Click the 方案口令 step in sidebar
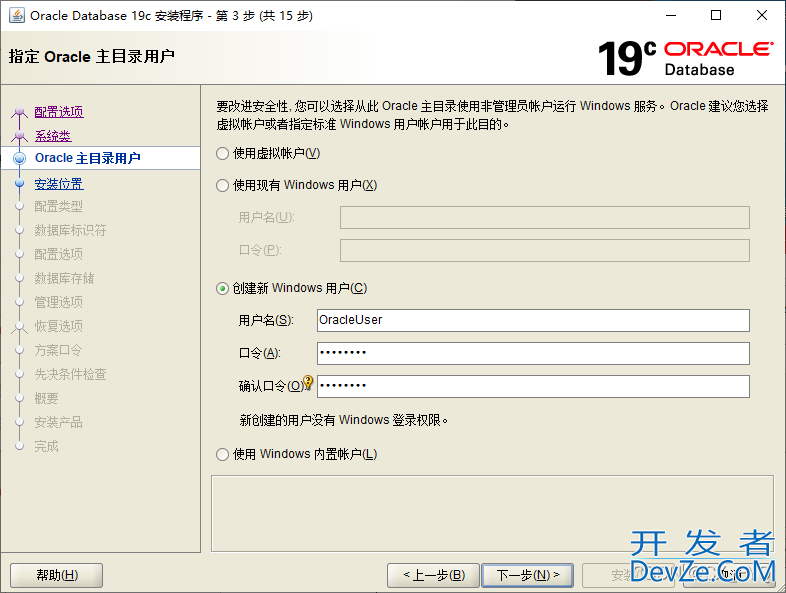The width and height of the screenshot is (786, 593). click(58, 350)
